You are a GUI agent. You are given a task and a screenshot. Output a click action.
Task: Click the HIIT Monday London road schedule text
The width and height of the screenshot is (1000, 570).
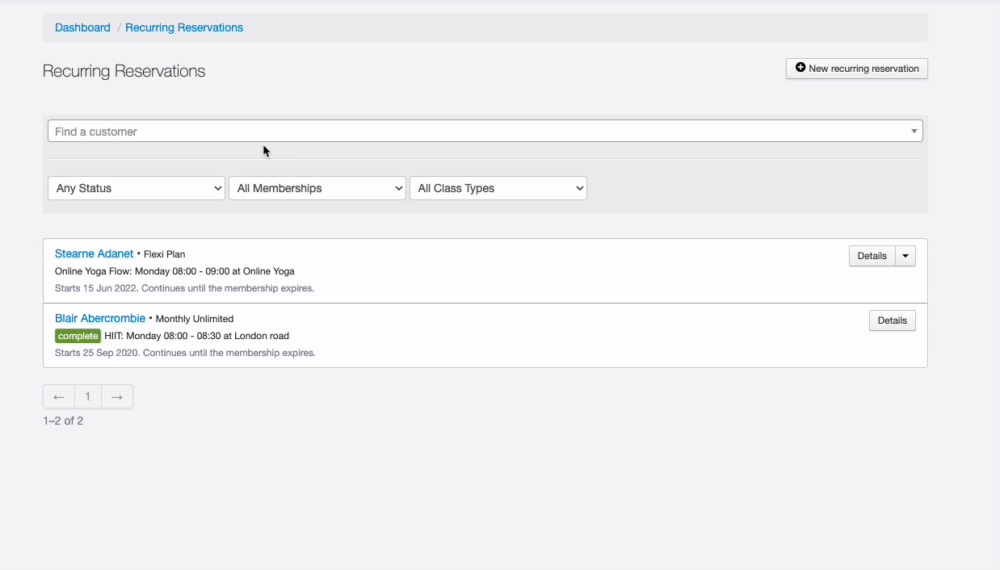[x=196, y=336]
